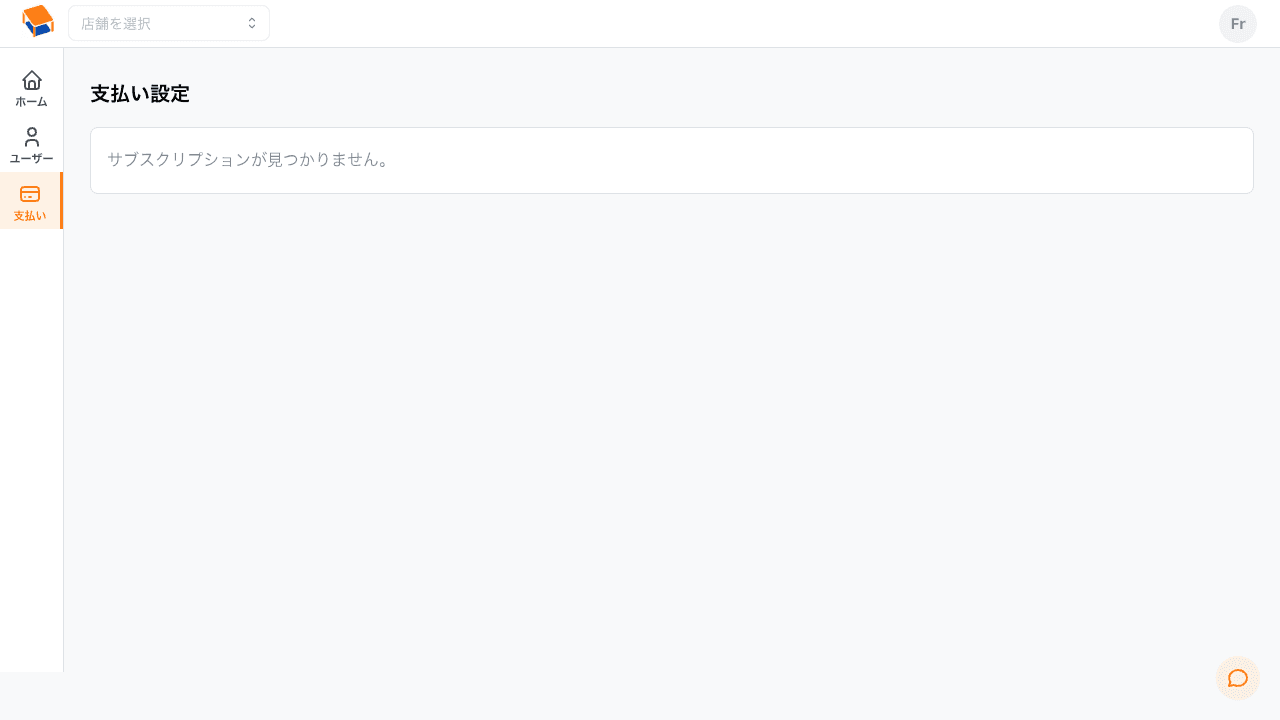1280x720 pixels.
Task: Click the up-down chevron in store selector
Action: click(252, 23)
